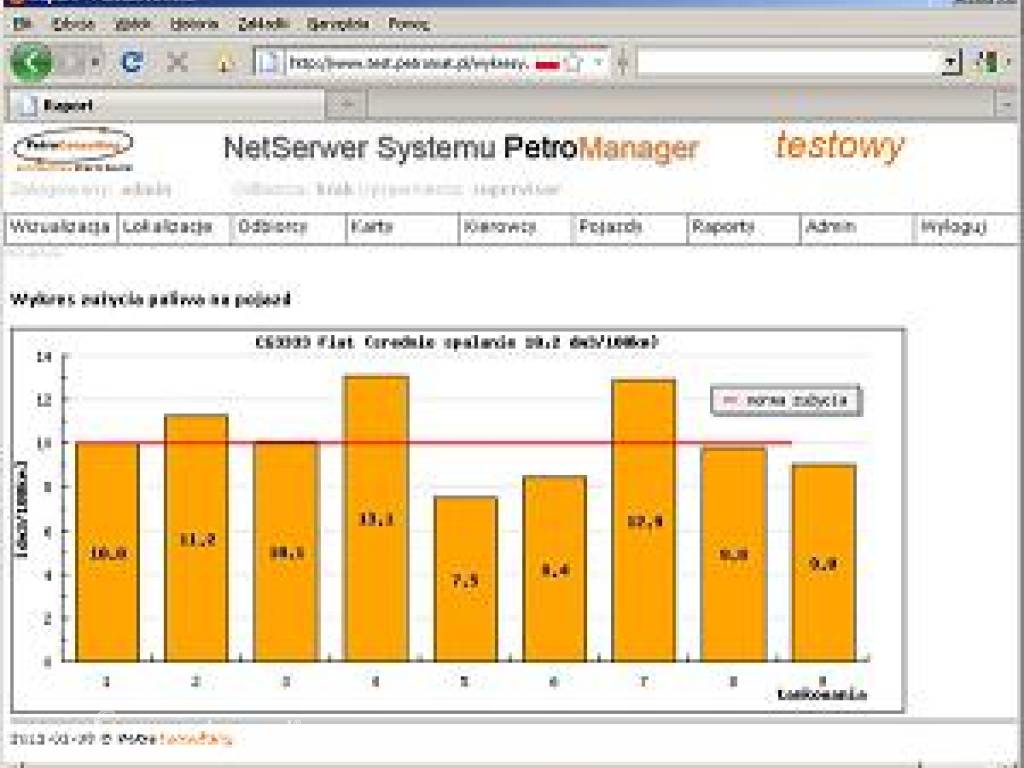1024x768 pixels.
Task: Click the page icon in the address bar
Action: click(270, 63)
